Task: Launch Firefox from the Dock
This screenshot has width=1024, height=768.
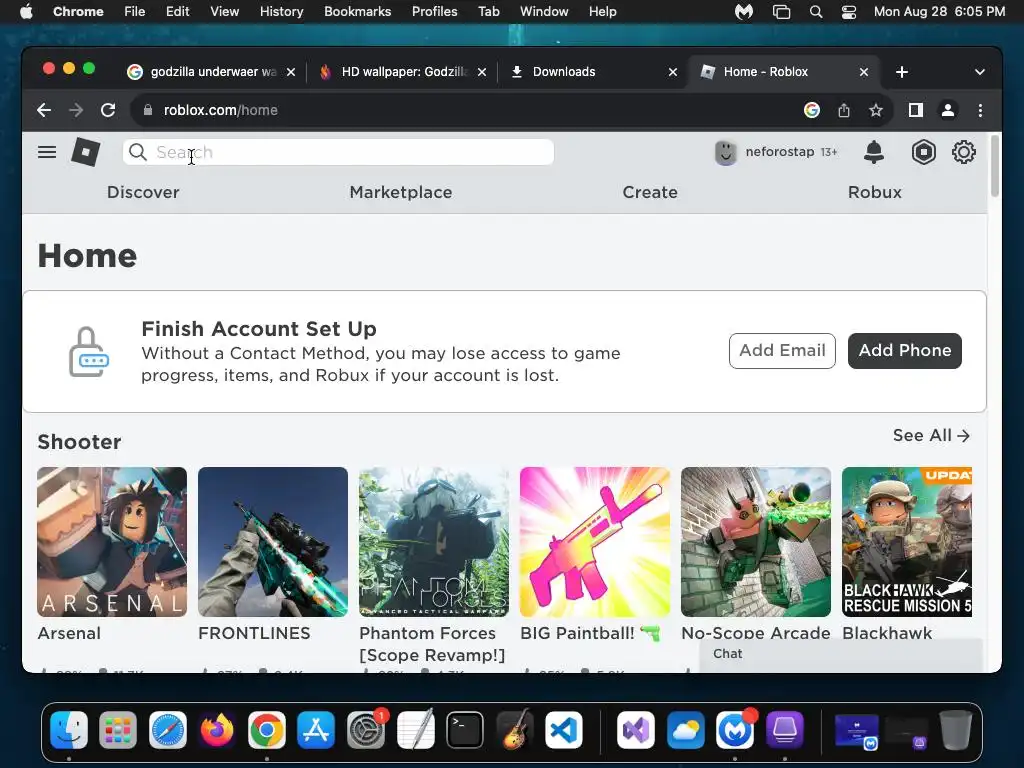Action: (x=217, y=729)
